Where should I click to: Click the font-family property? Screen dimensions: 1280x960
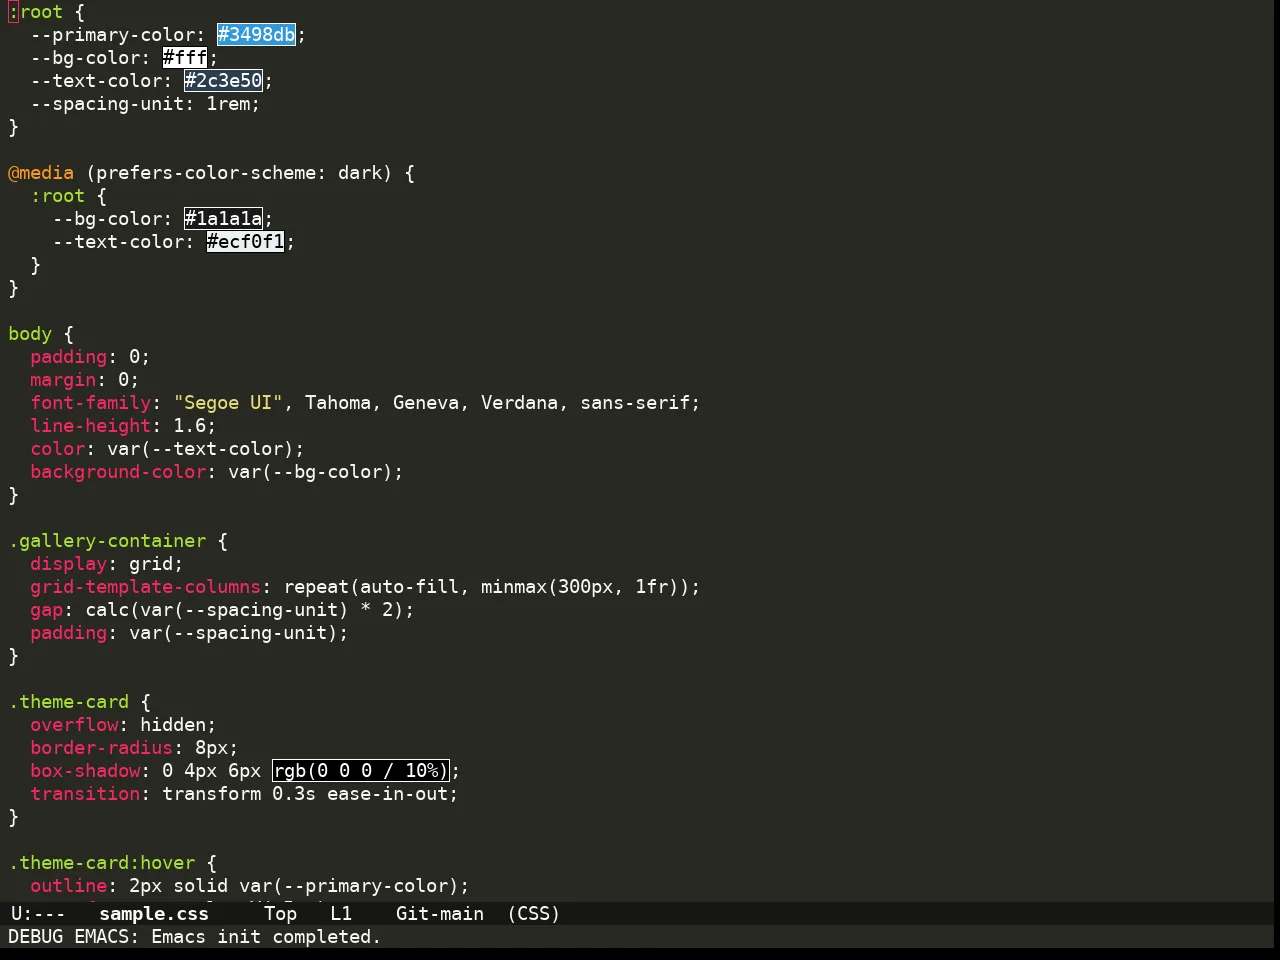tap(91, 403)
